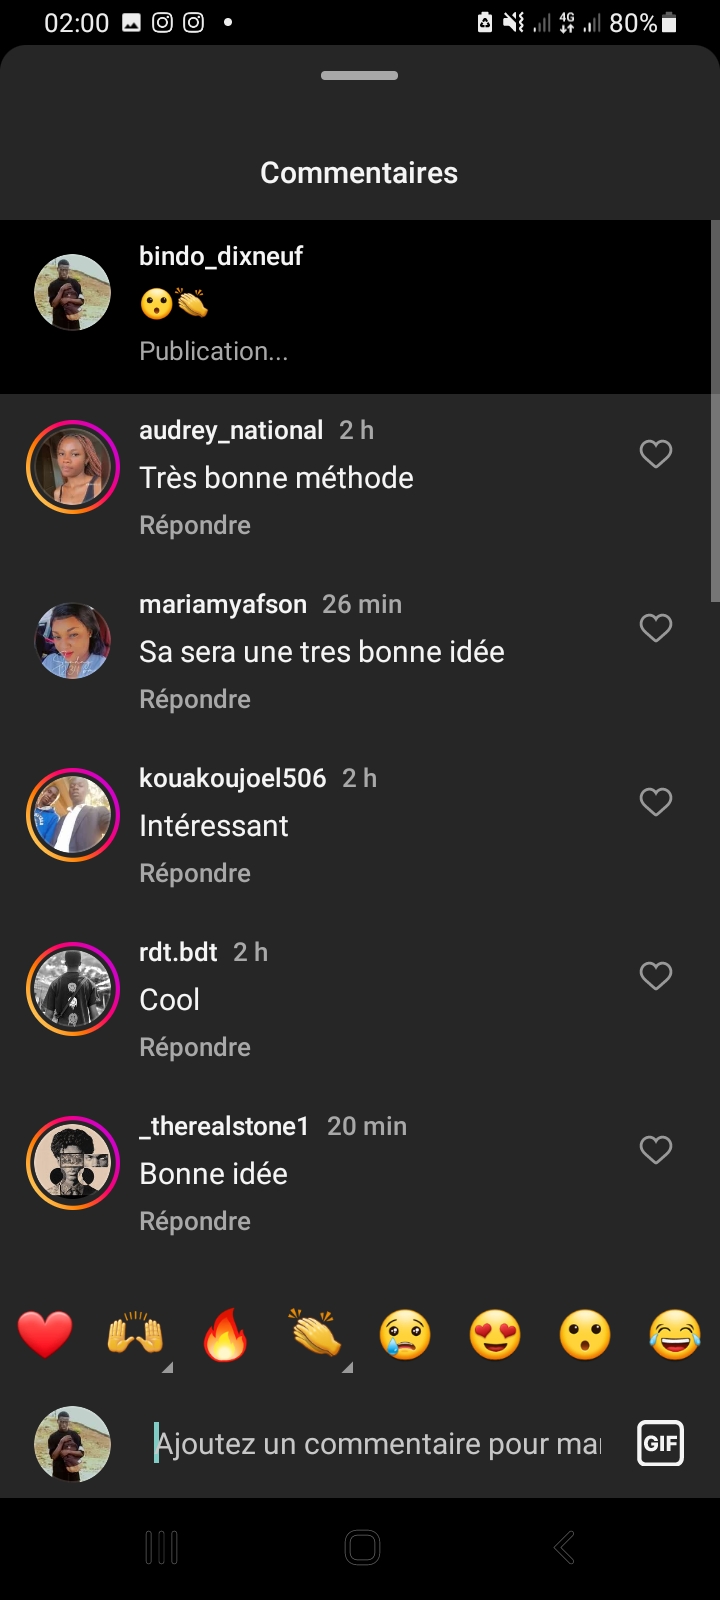Reply to audrey_national's comment

click(195, 525)
